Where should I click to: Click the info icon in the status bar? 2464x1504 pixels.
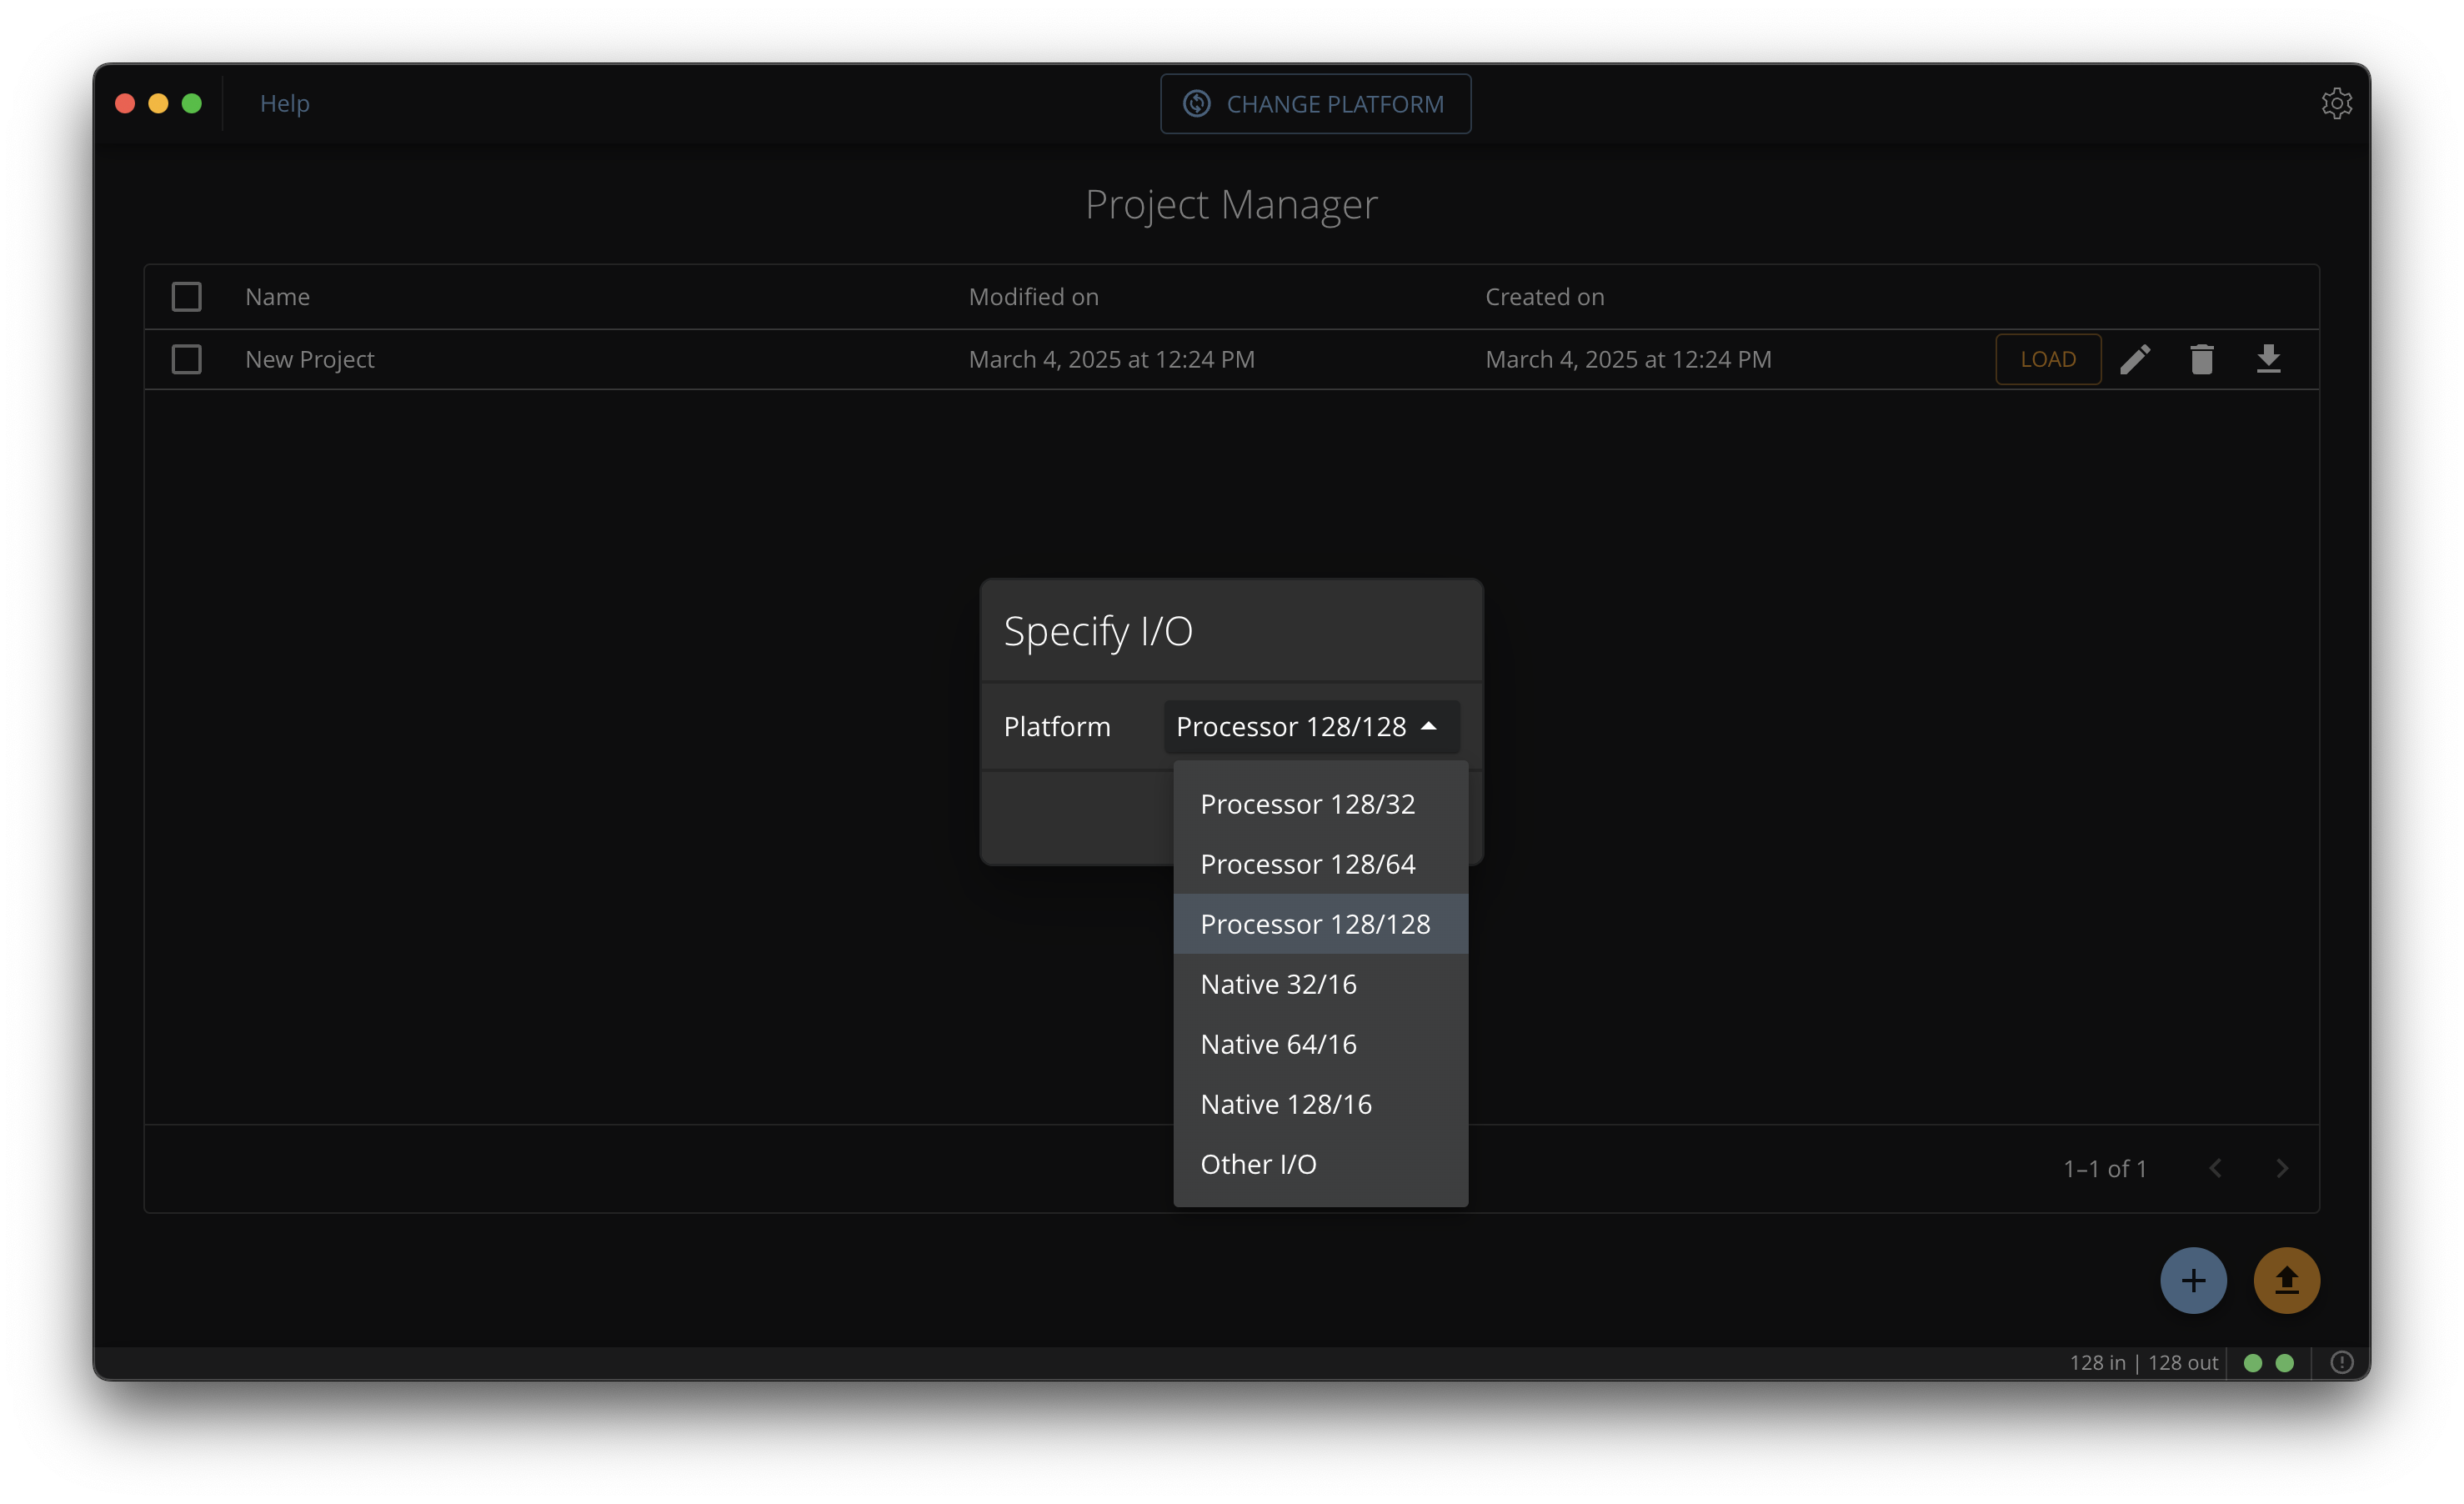2341,1362
